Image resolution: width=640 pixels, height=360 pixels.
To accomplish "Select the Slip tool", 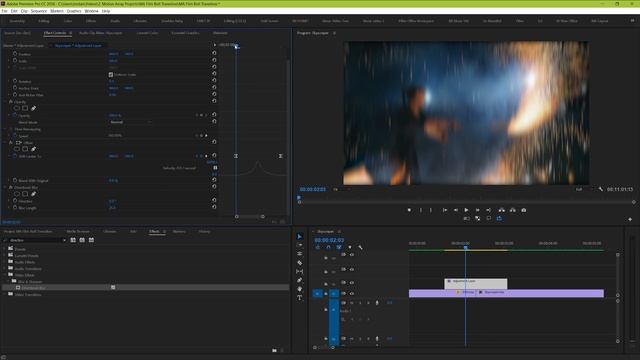I will 300,271.
